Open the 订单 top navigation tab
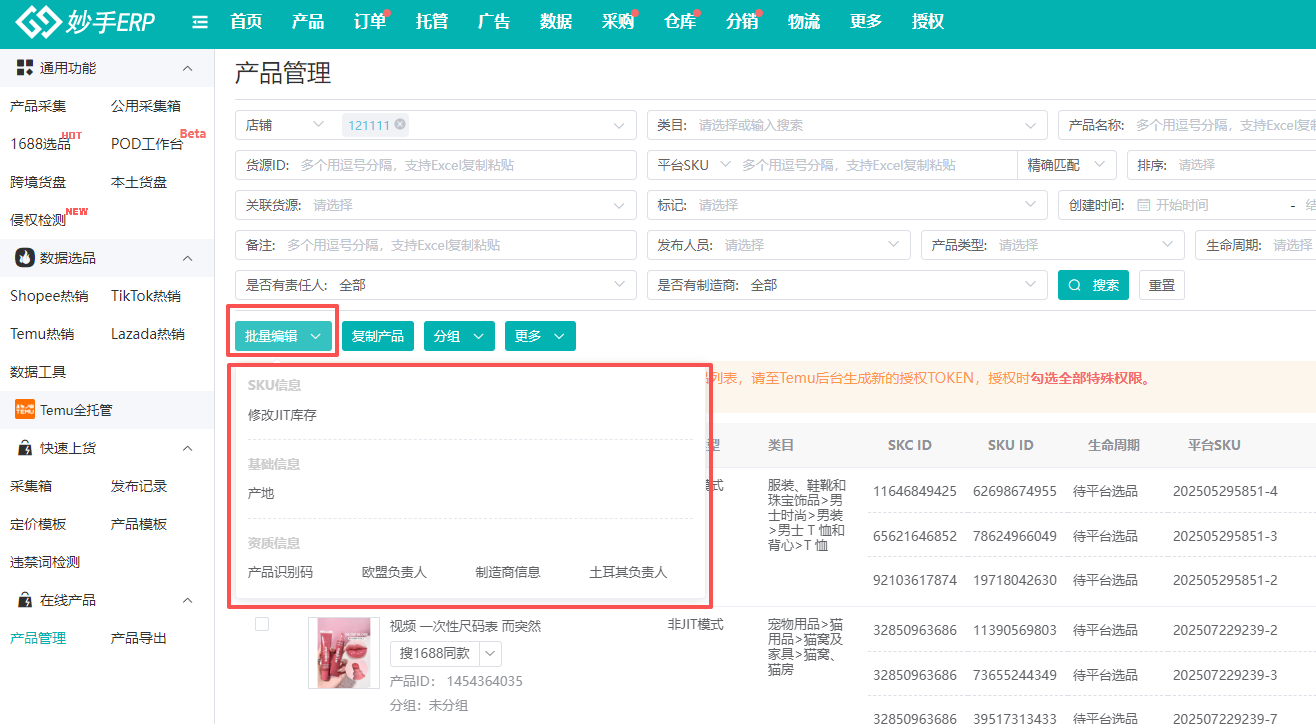1316x724 pixels. click(x=370, y=22)
